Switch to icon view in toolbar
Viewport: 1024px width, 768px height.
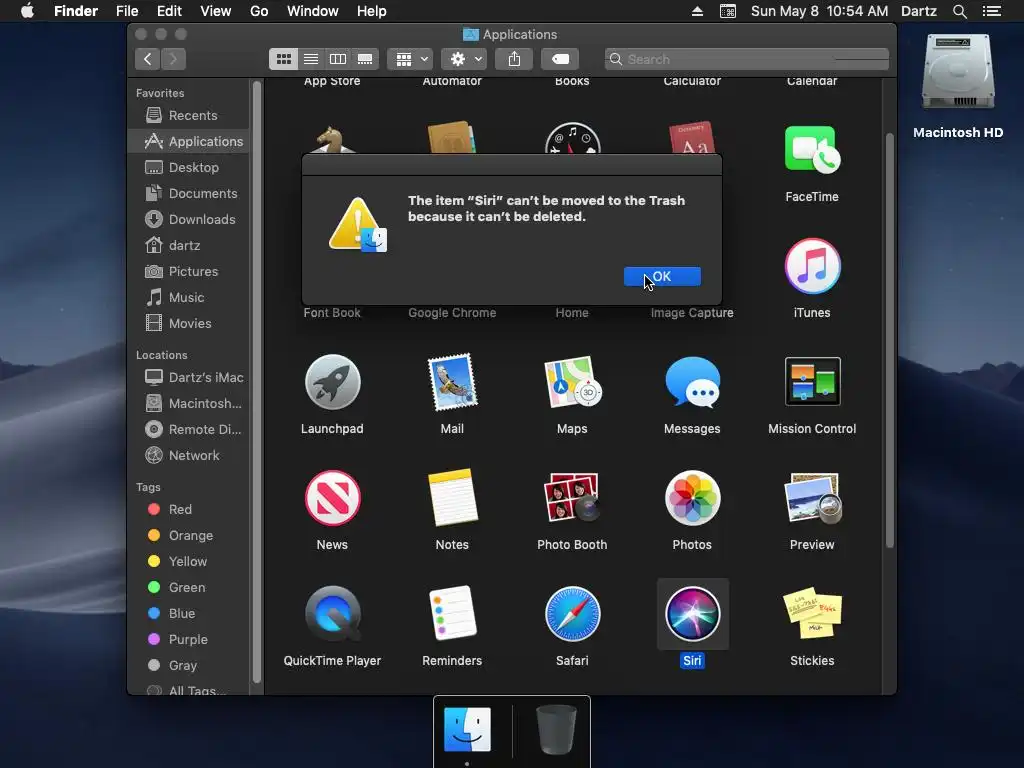click(283, 59)
